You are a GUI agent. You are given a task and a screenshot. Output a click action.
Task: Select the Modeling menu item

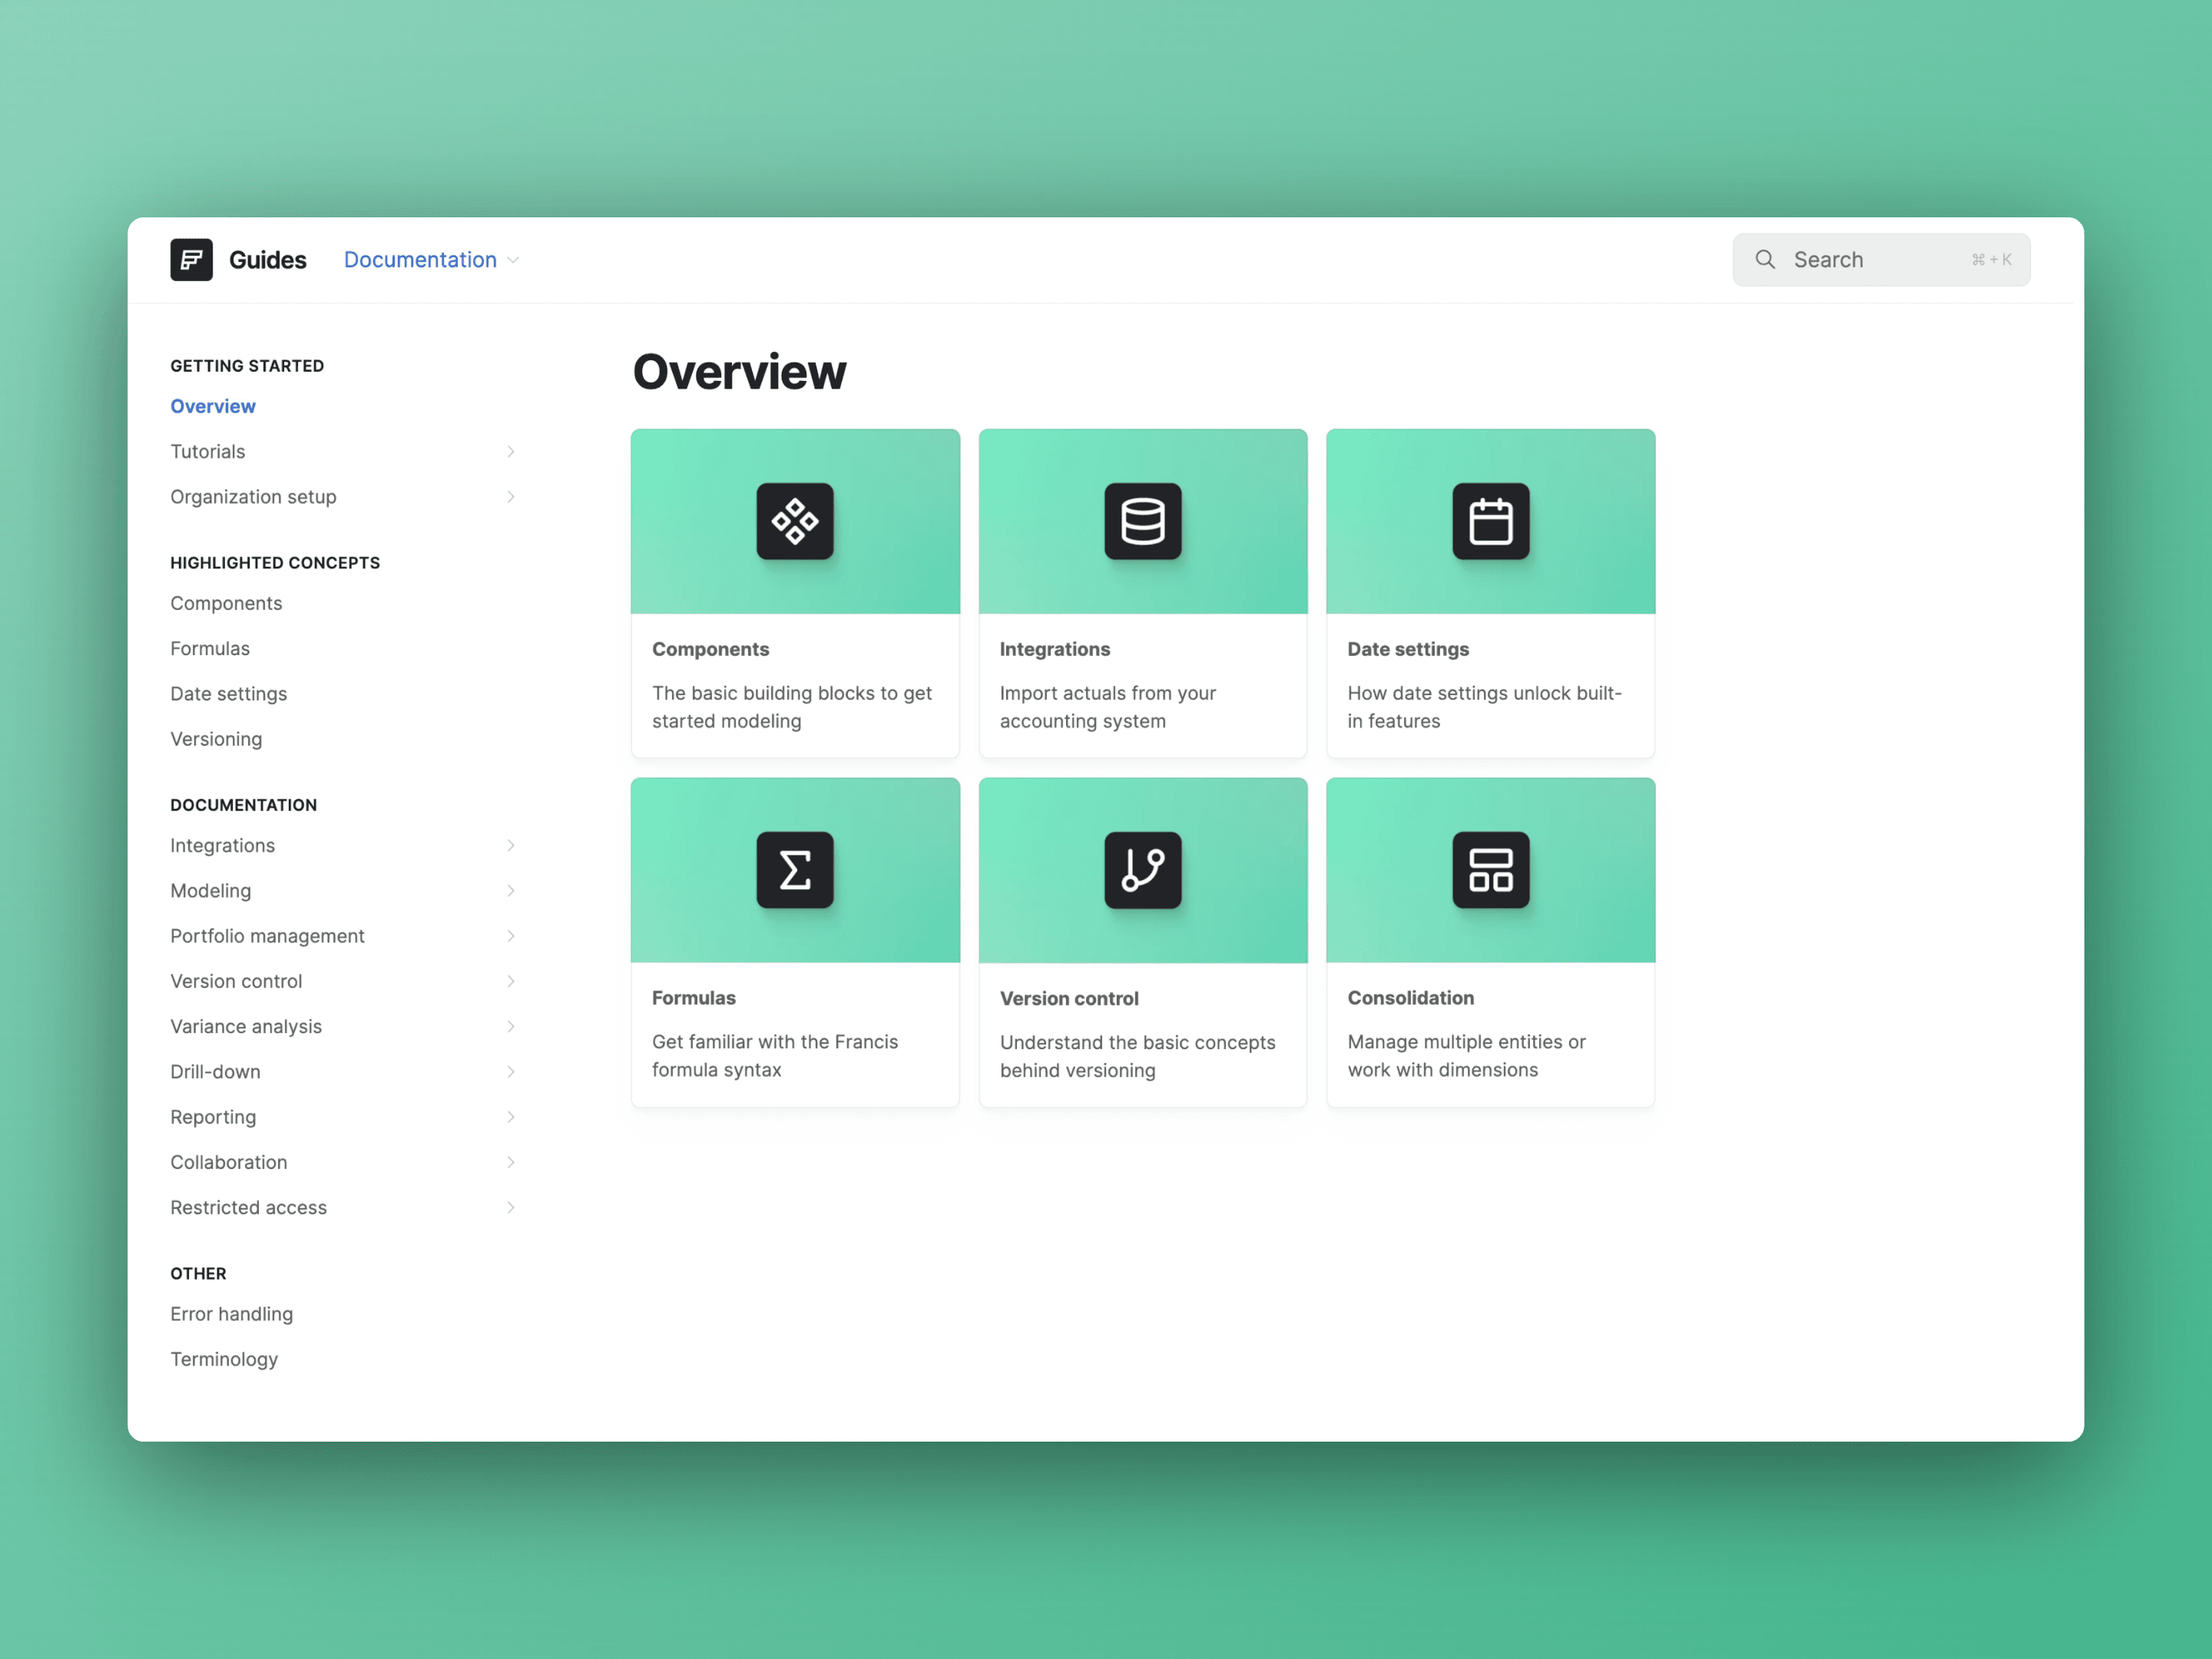(207, 890)
